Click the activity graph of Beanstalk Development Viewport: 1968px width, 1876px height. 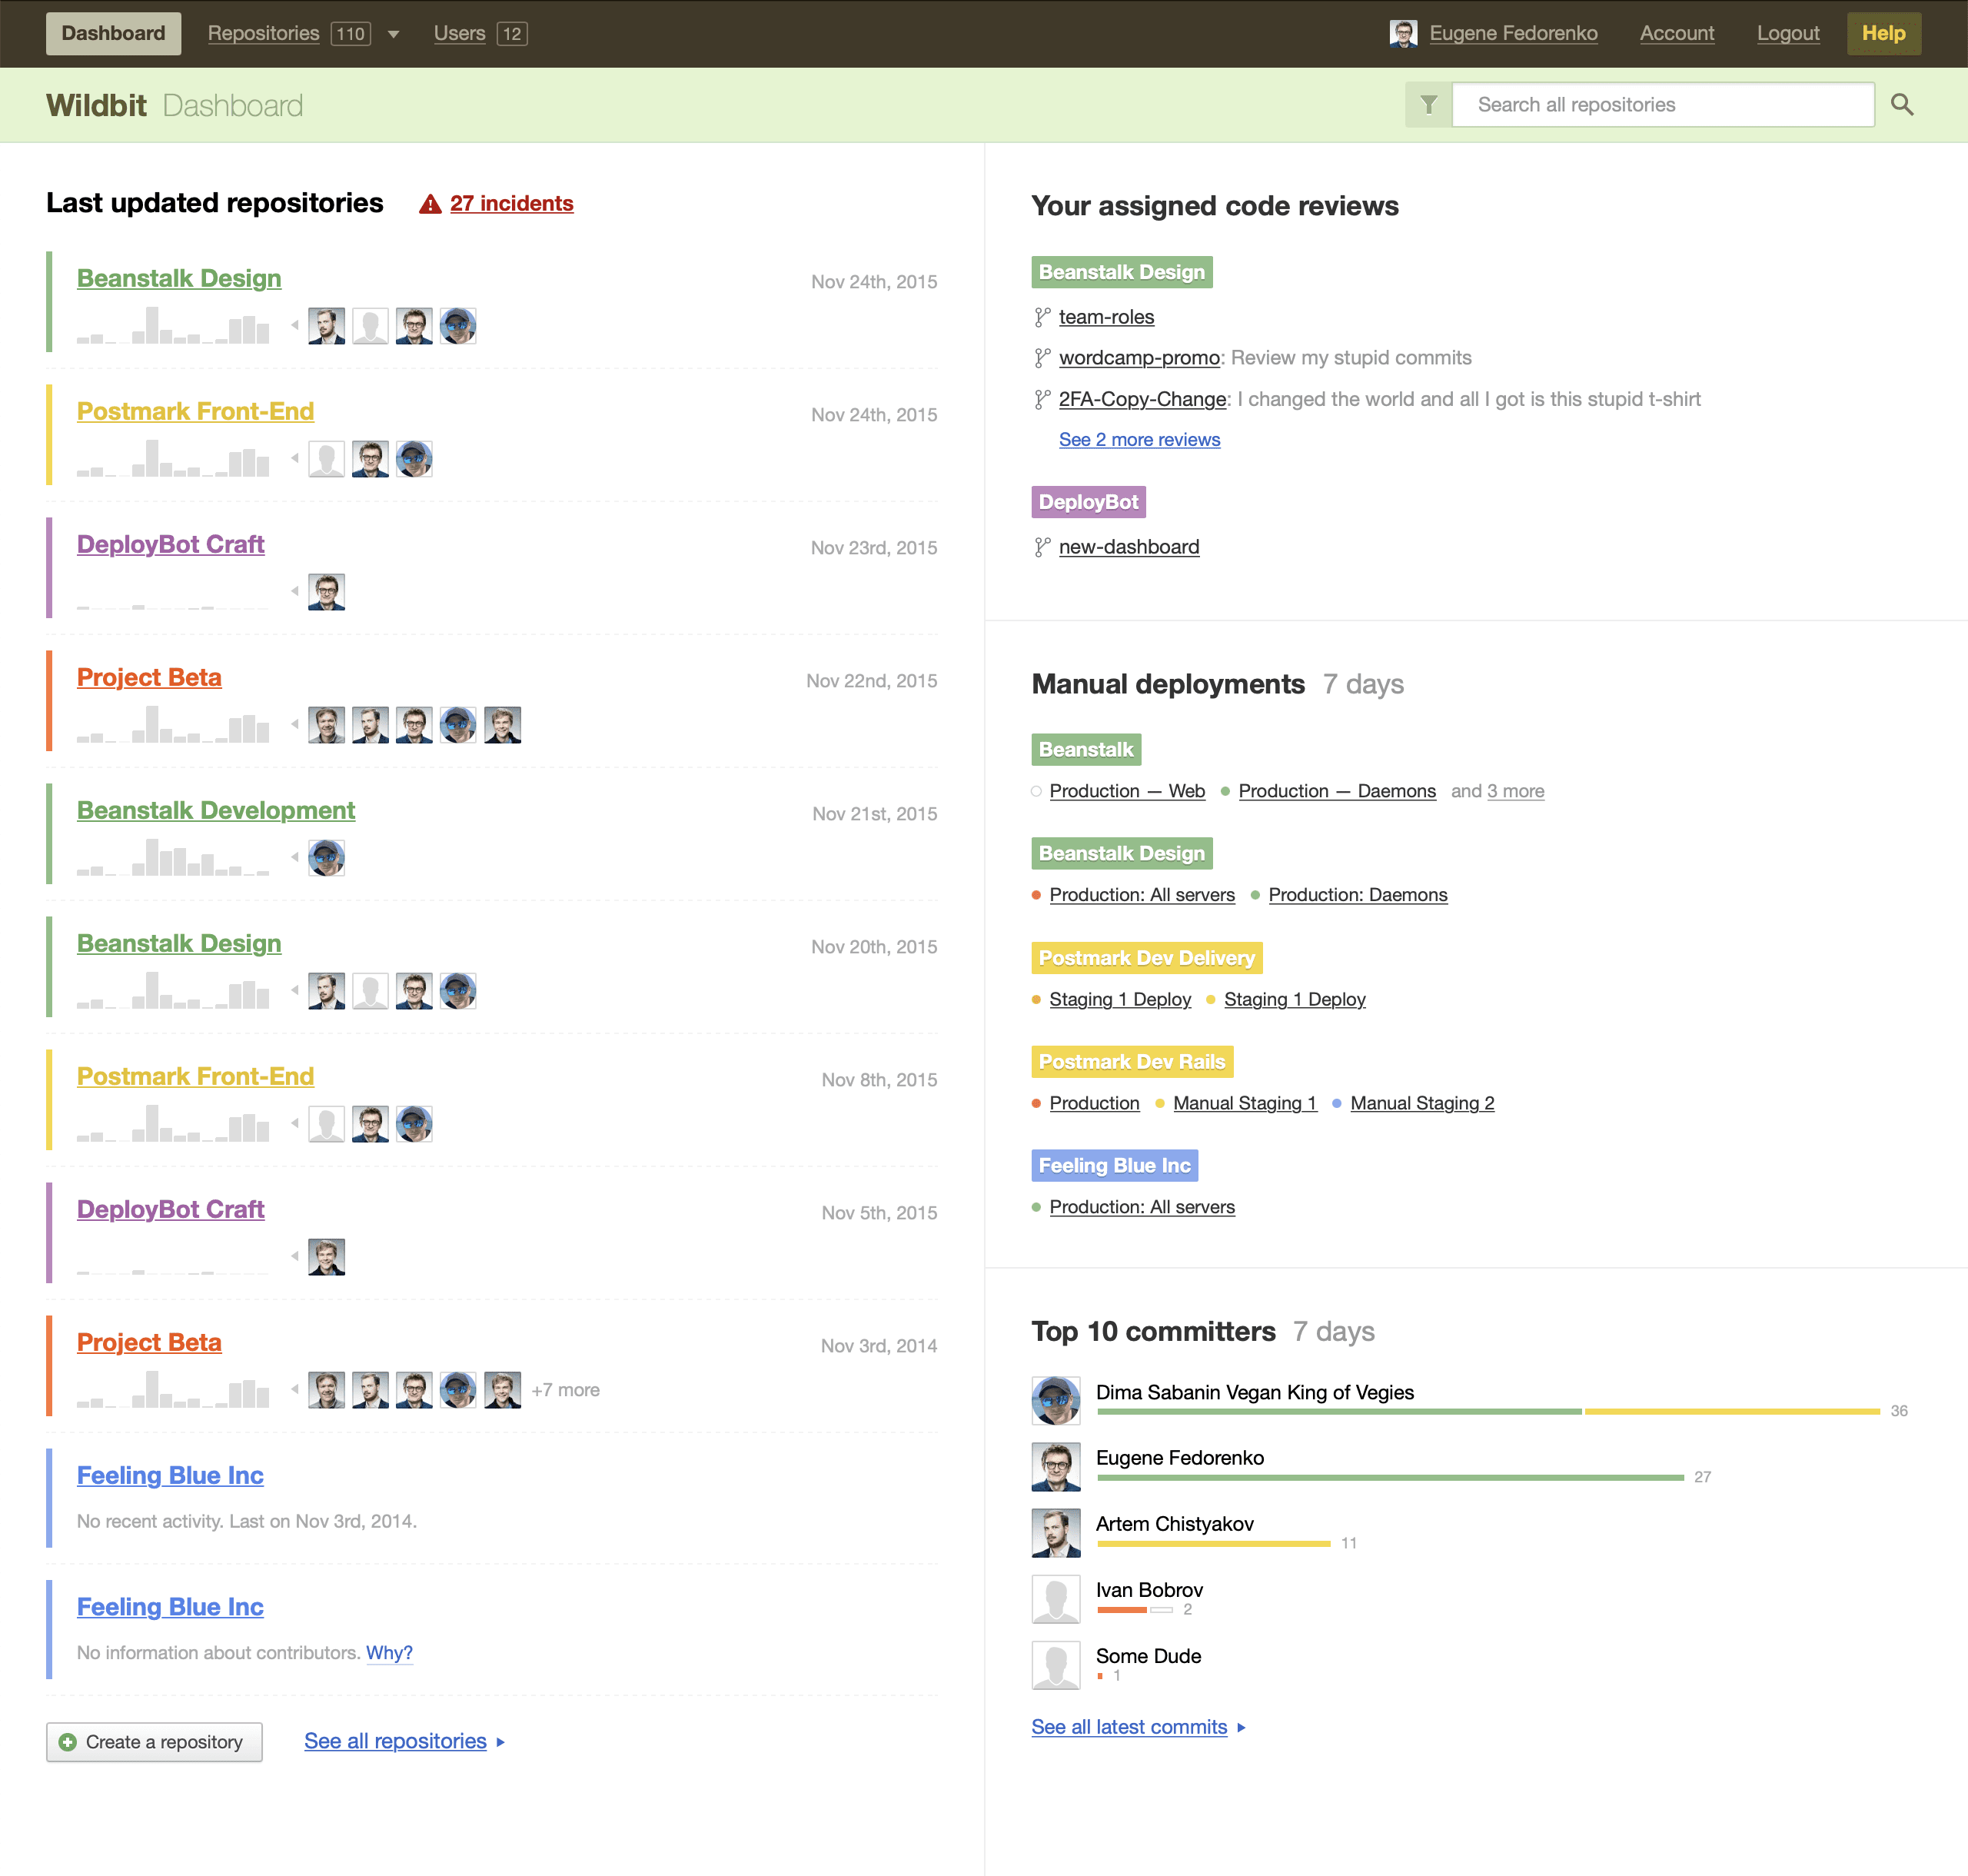point(173,857)
